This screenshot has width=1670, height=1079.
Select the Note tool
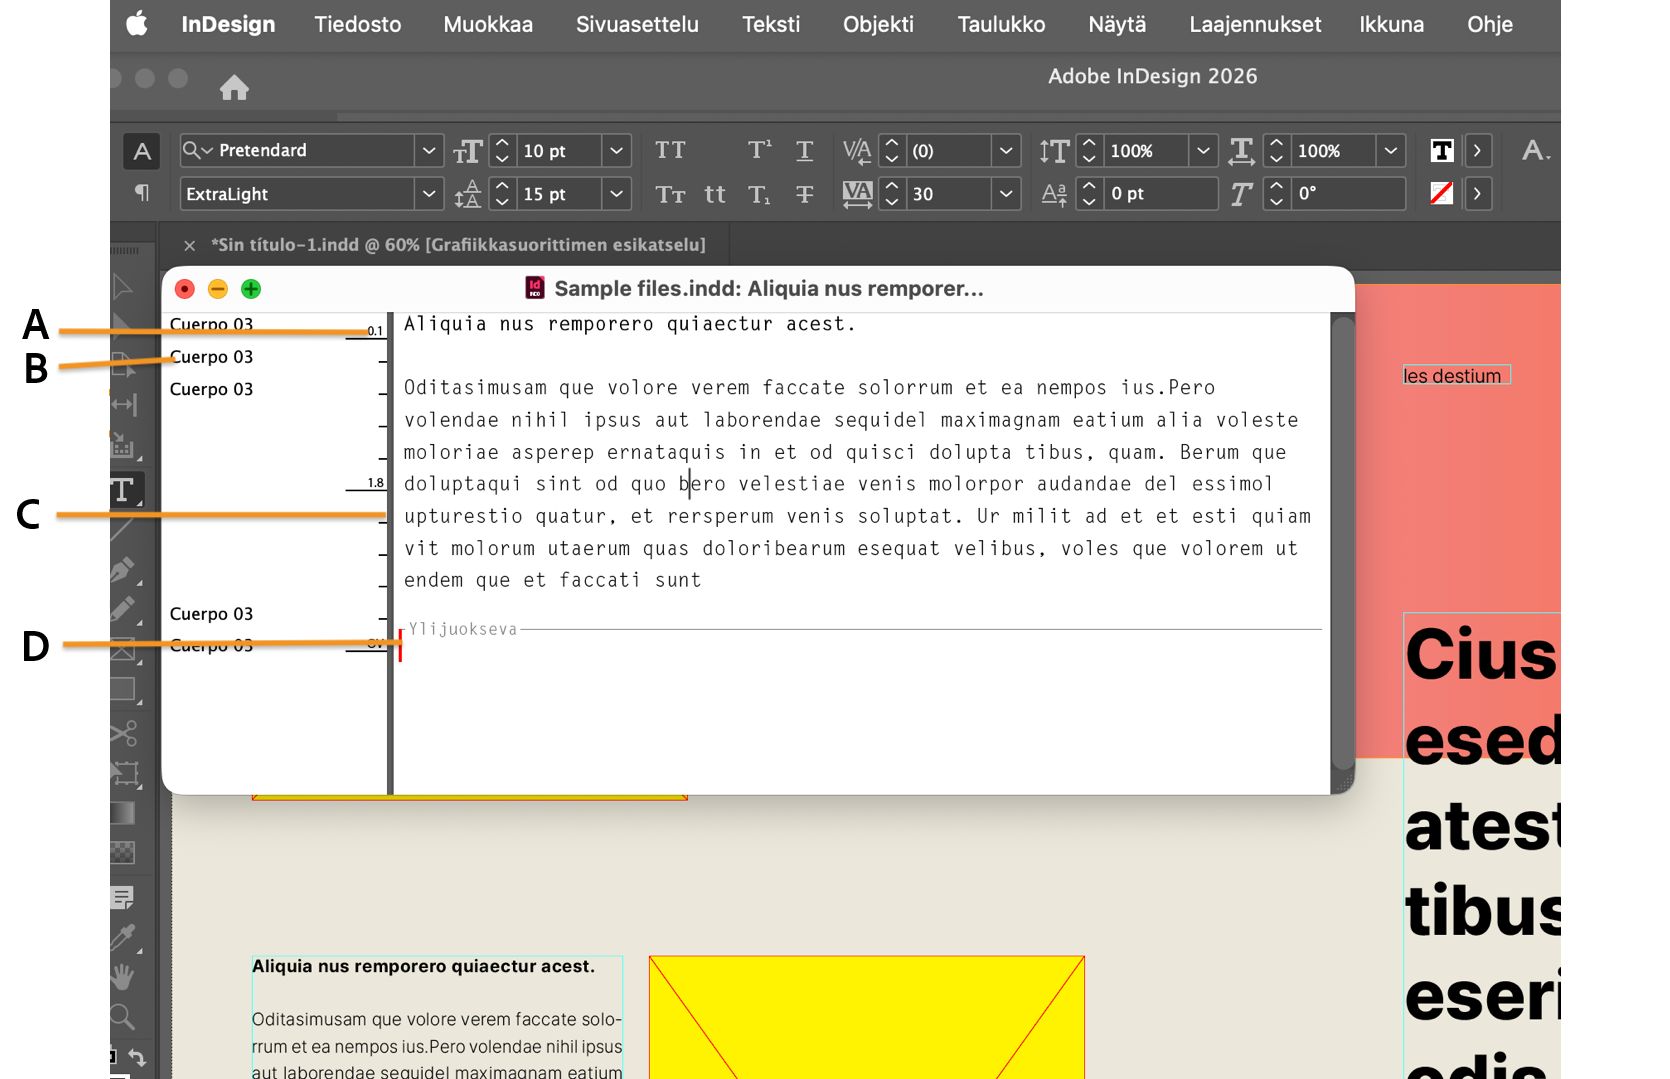coord(123,898)
